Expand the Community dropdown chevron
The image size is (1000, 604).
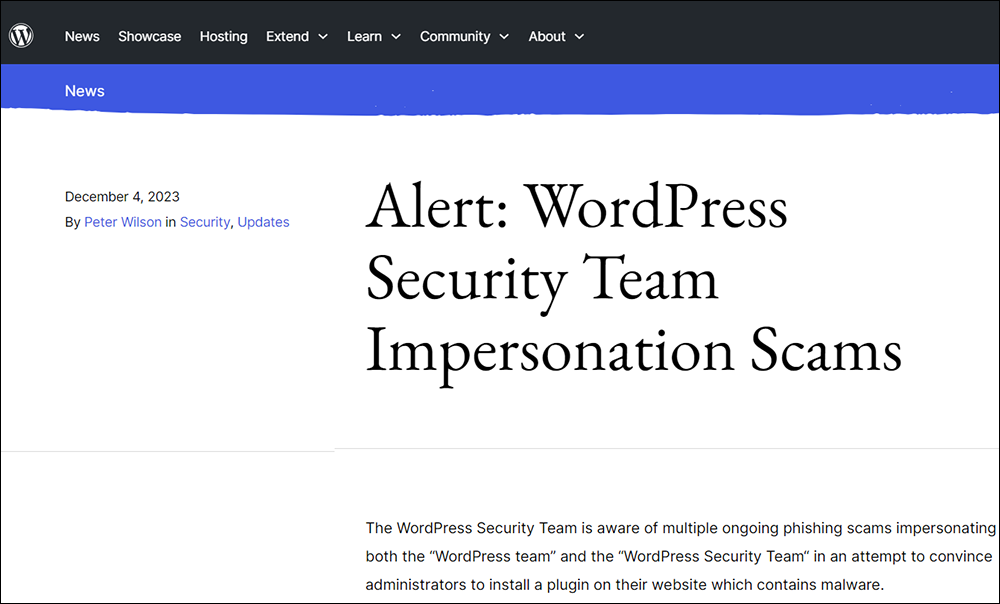coord(504,37)
